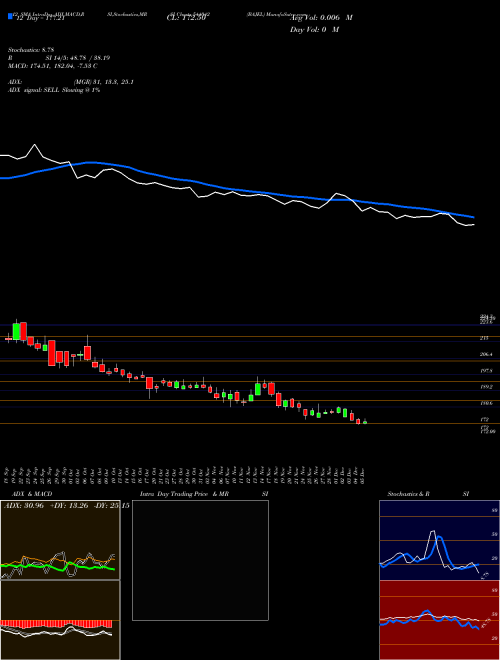The image size is (500, 660).
Task: Click the 'ADX: 30.96' value in ADX panel
Action: 24,505
